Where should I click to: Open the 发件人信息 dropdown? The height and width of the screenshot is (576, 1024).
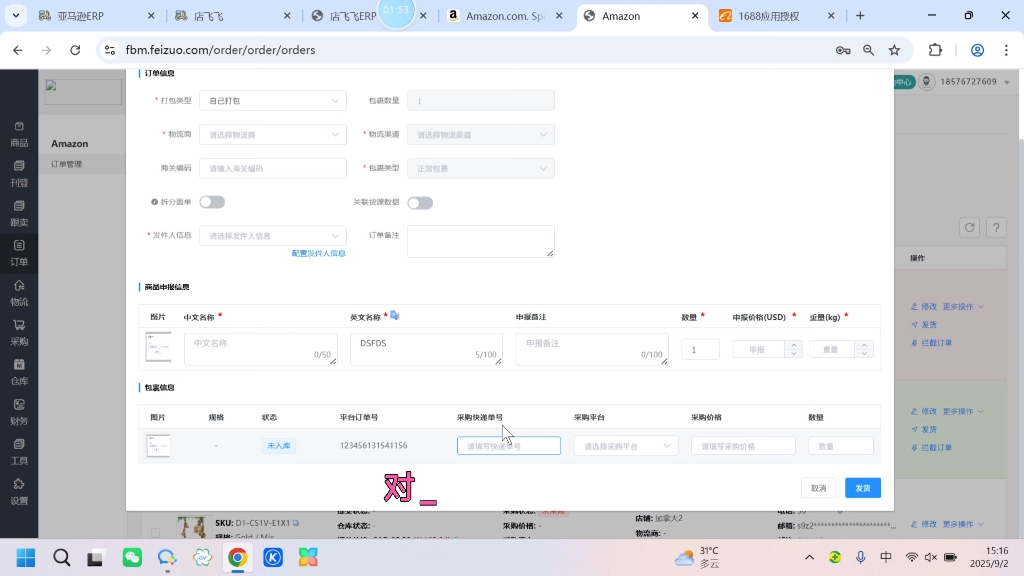273,236
